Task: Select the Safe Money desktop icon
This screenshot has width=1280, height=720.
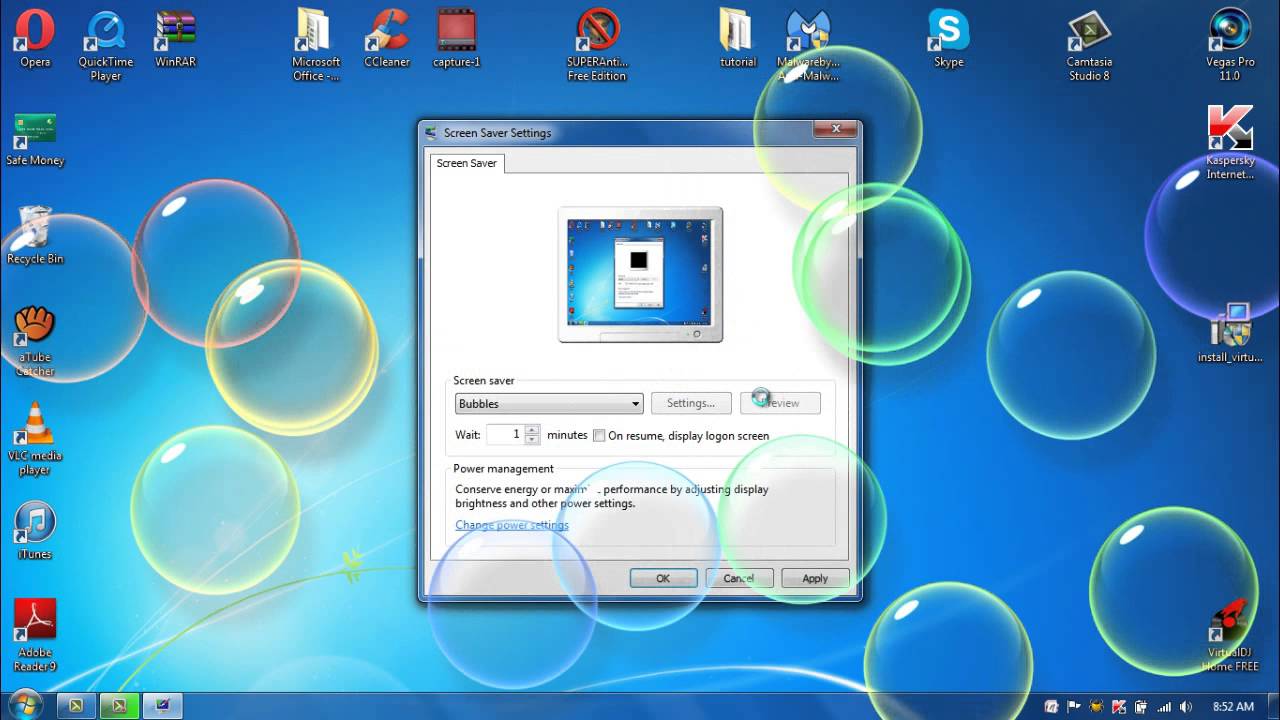Action: pyautogui.click(x=35, y=138)
